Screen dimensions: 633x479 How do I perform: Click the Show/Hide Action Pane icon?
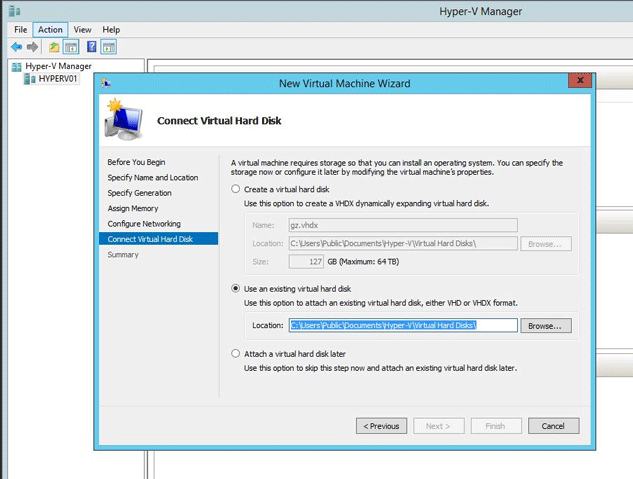point(109,47)
